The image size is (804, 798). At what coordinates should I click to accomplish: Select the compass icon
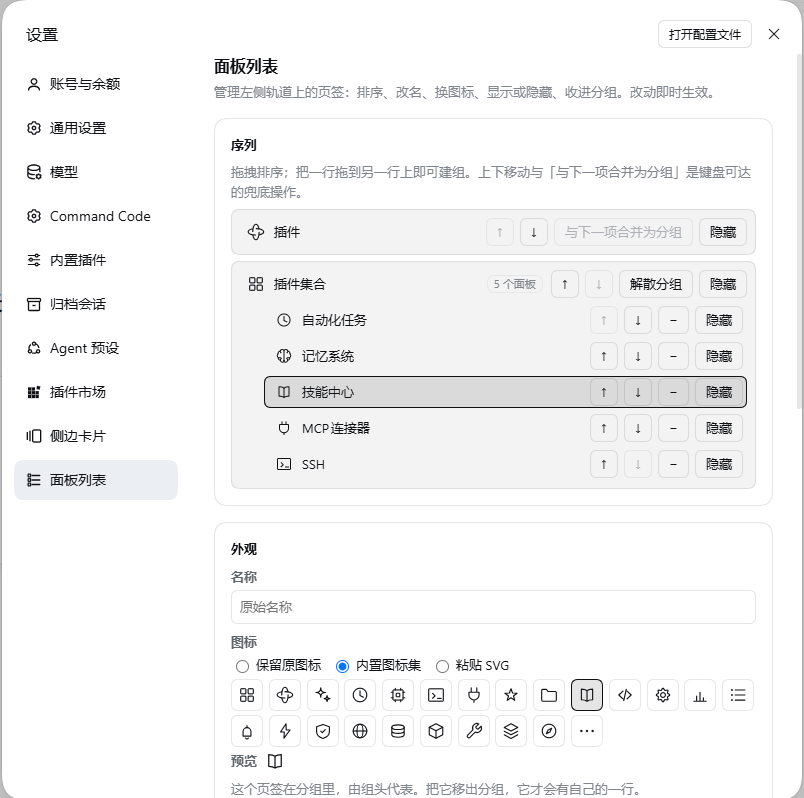[549, 731]
